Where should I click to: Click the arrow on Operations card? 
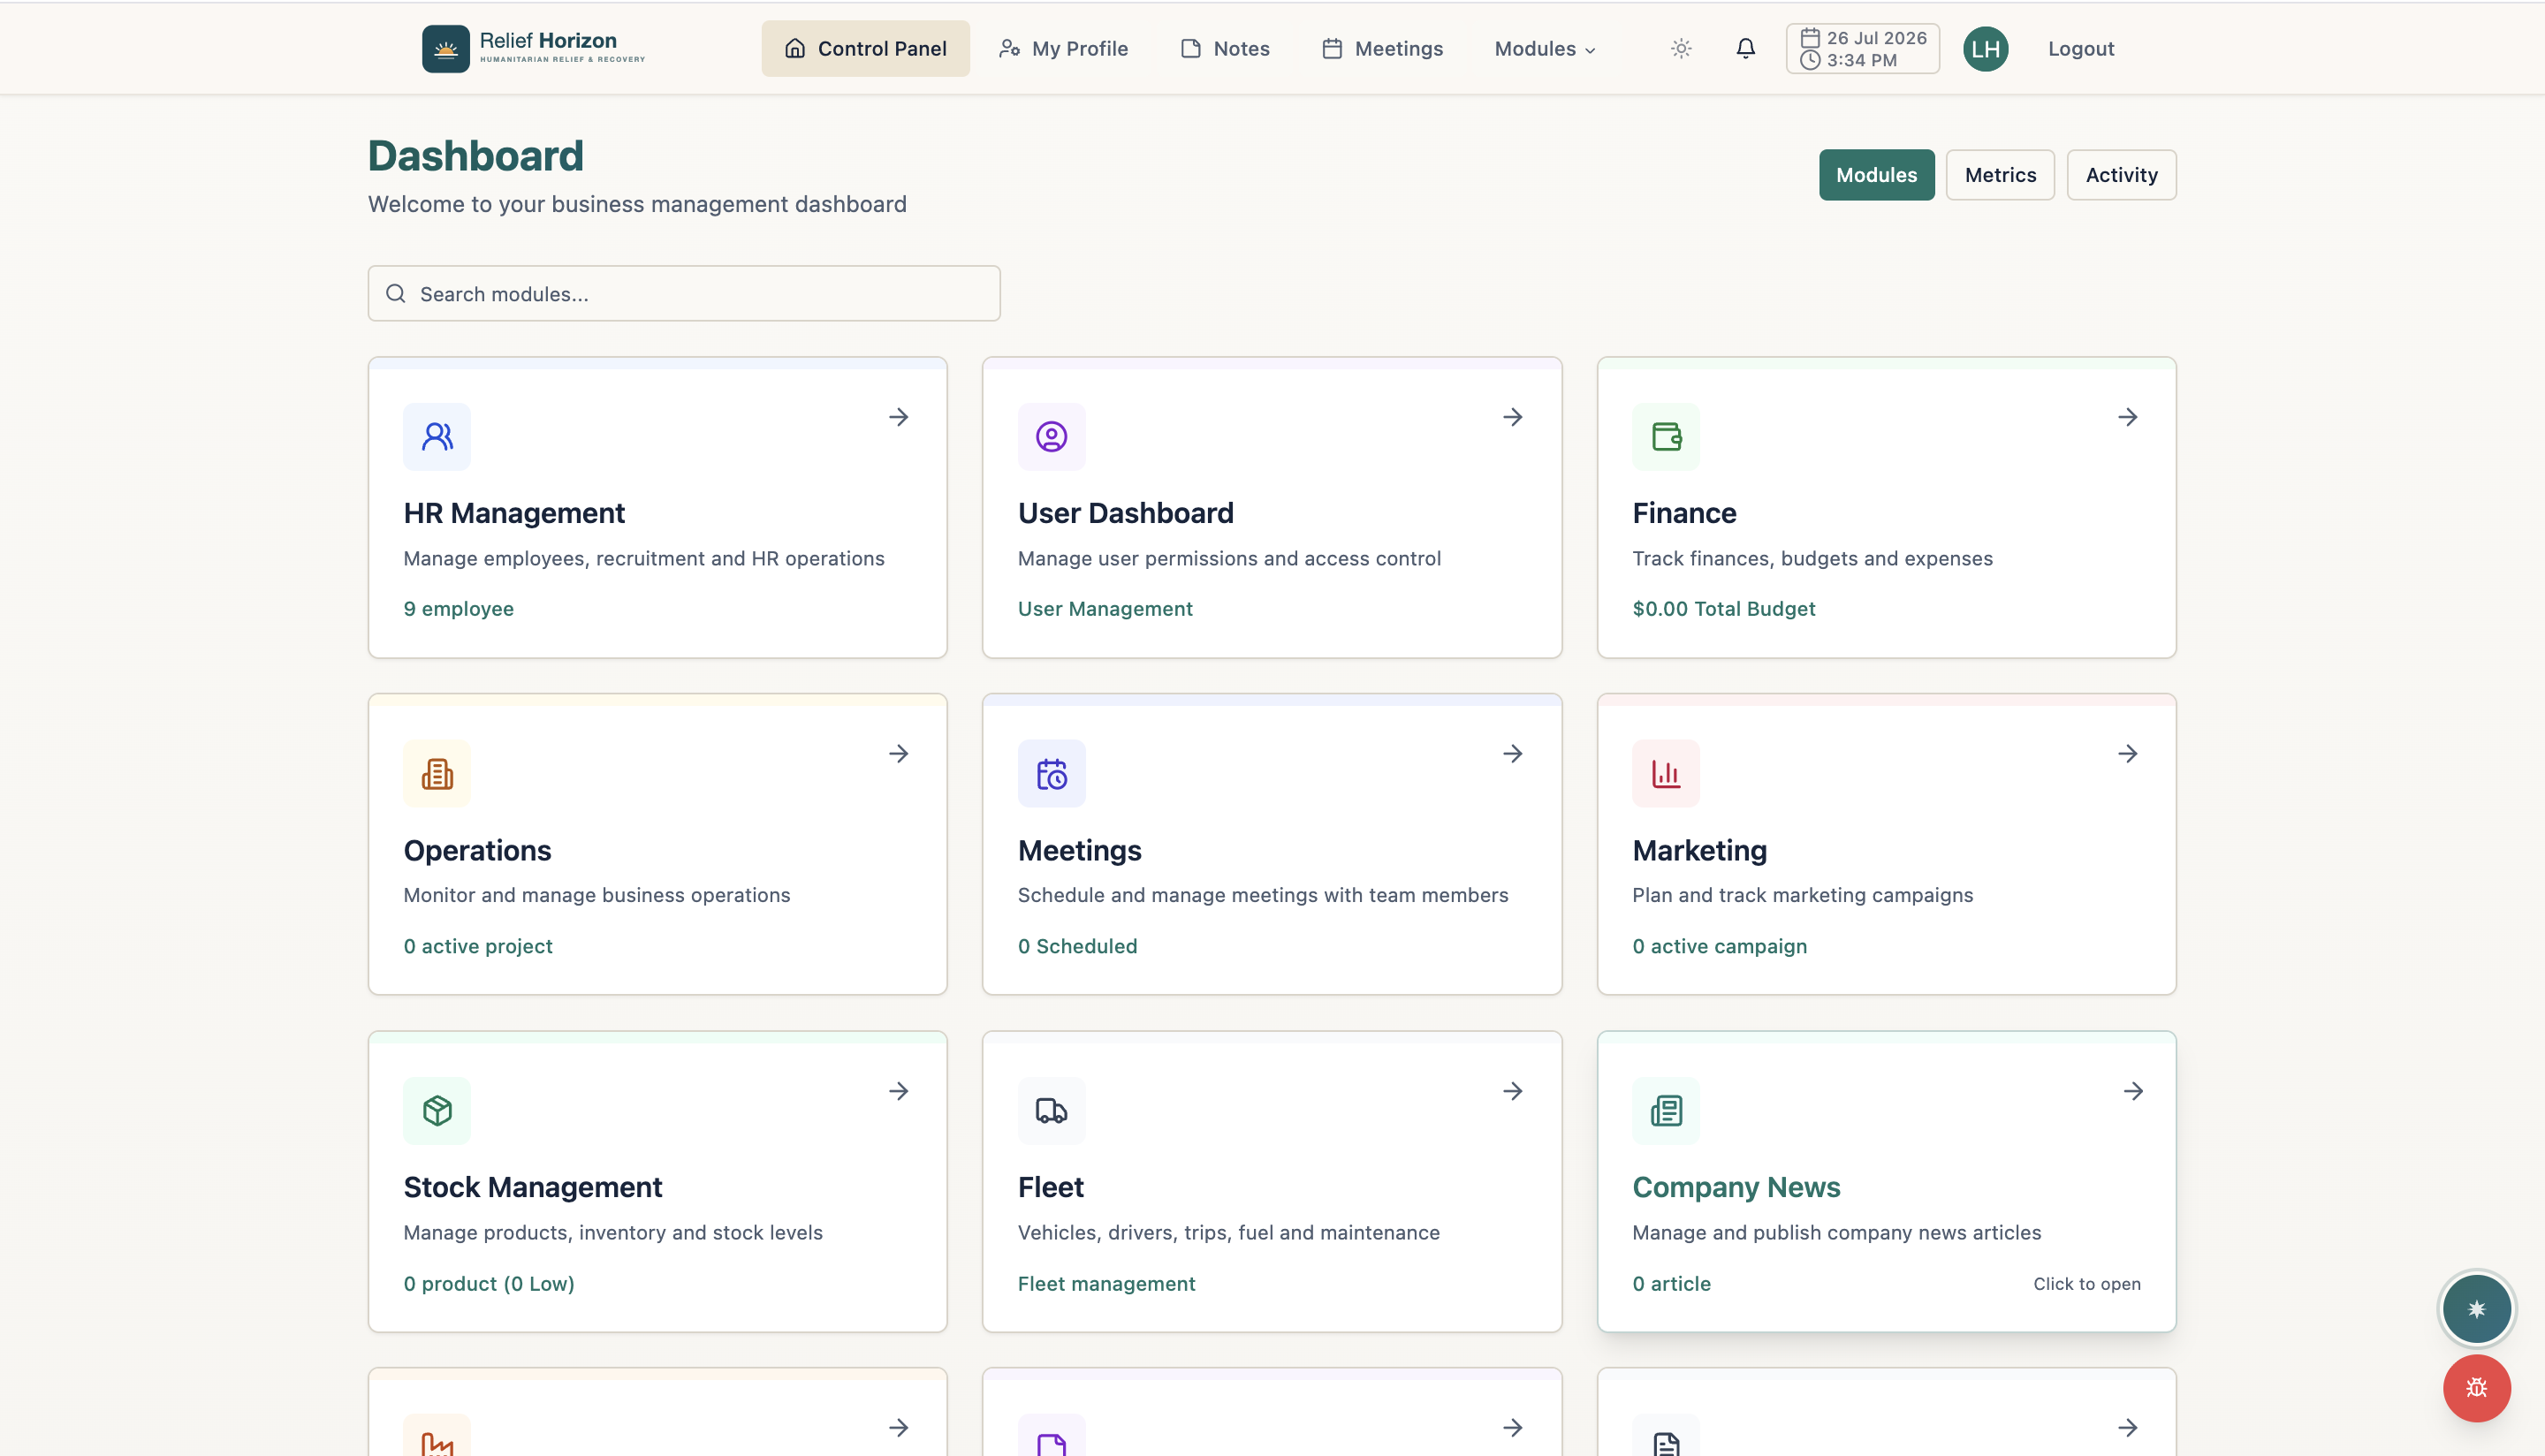(898, 753)
